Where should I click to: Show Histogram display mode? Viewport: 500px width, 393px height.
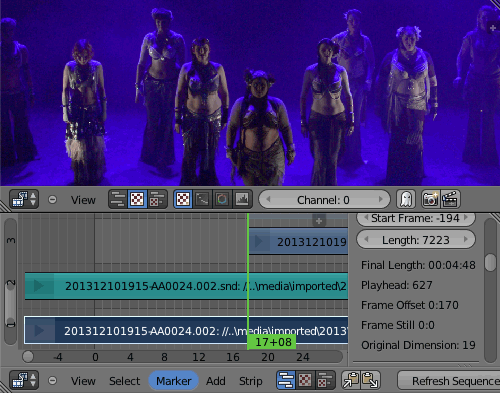click(x=242, y=199)
